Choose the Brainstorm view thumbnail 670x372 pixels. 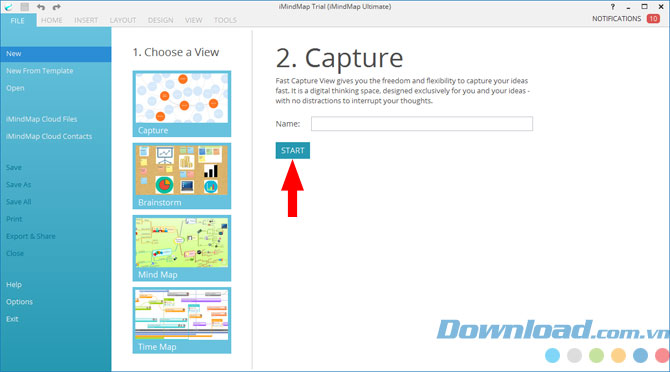coord(182,176)
